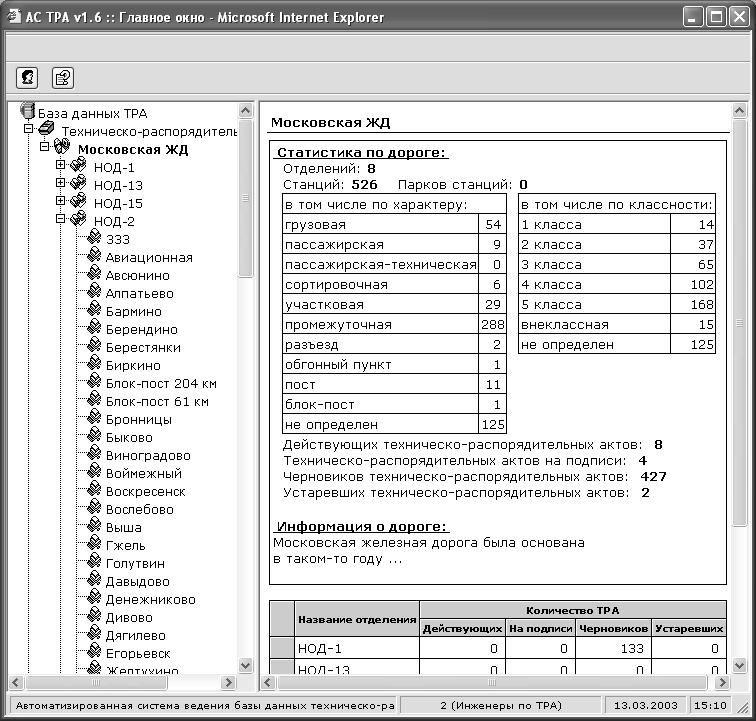The height and width of the screenshot is (721, 756).
Task: Click the station icon beside Берендино
Action: click(94, 327)
